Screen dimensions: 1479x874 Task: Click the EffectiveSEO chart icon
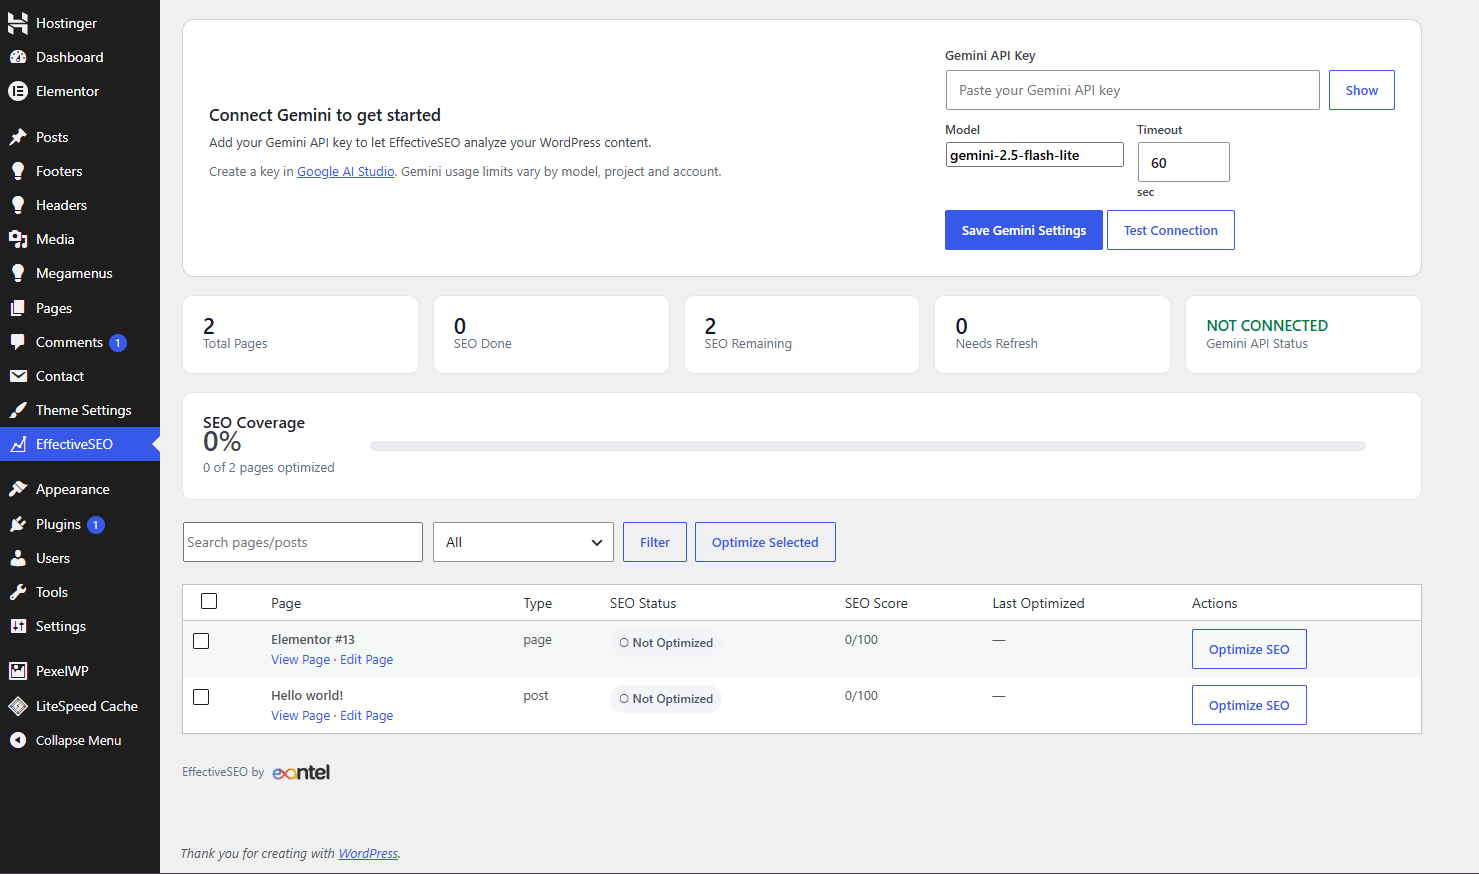(x=18, y=444)
